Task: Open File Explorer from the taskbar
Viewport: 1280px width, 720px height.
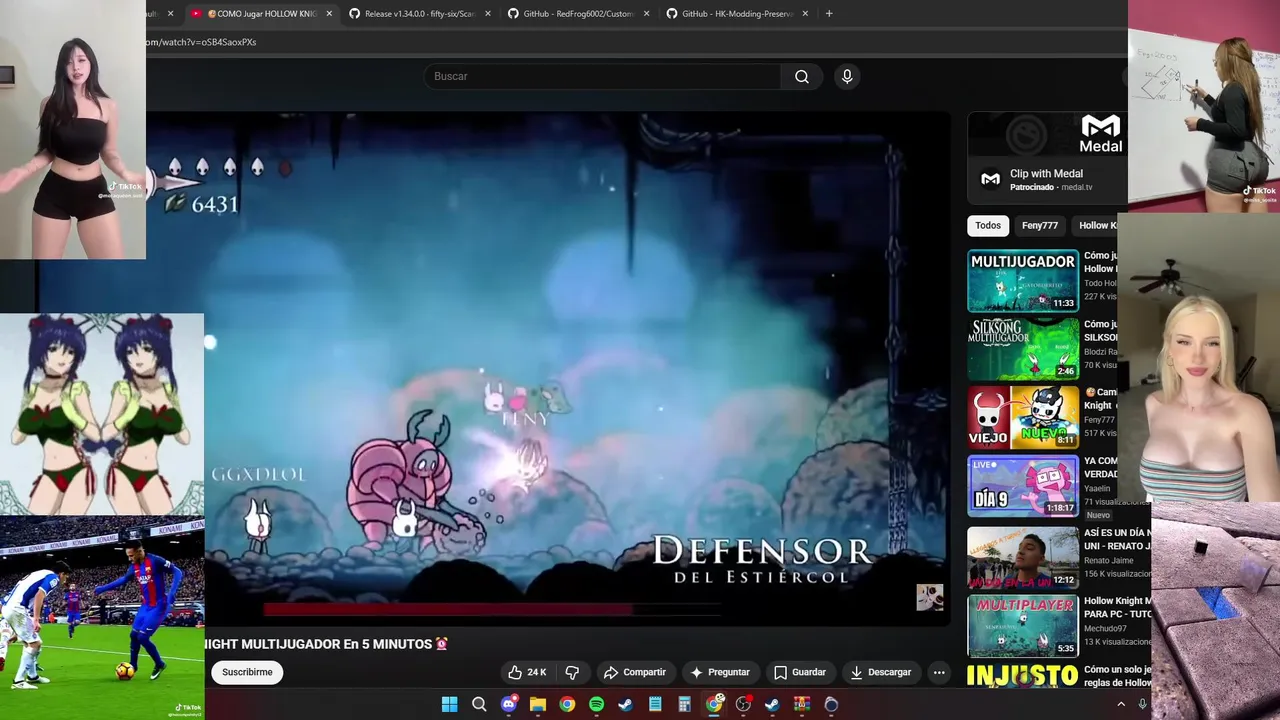Action: click(538, 704)
